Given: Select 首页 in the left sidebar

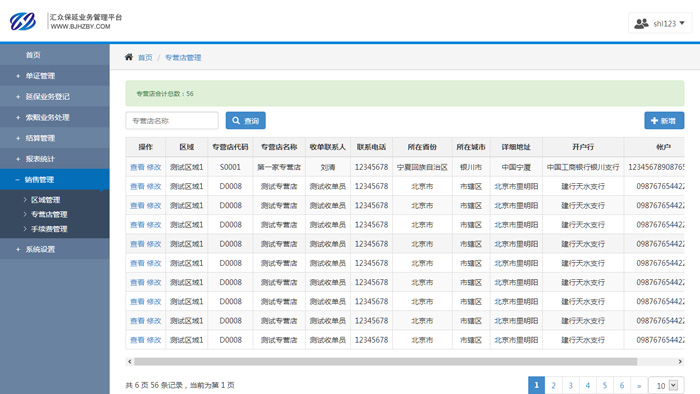Looking at the screenshot, I should click(x=33, y=55).
